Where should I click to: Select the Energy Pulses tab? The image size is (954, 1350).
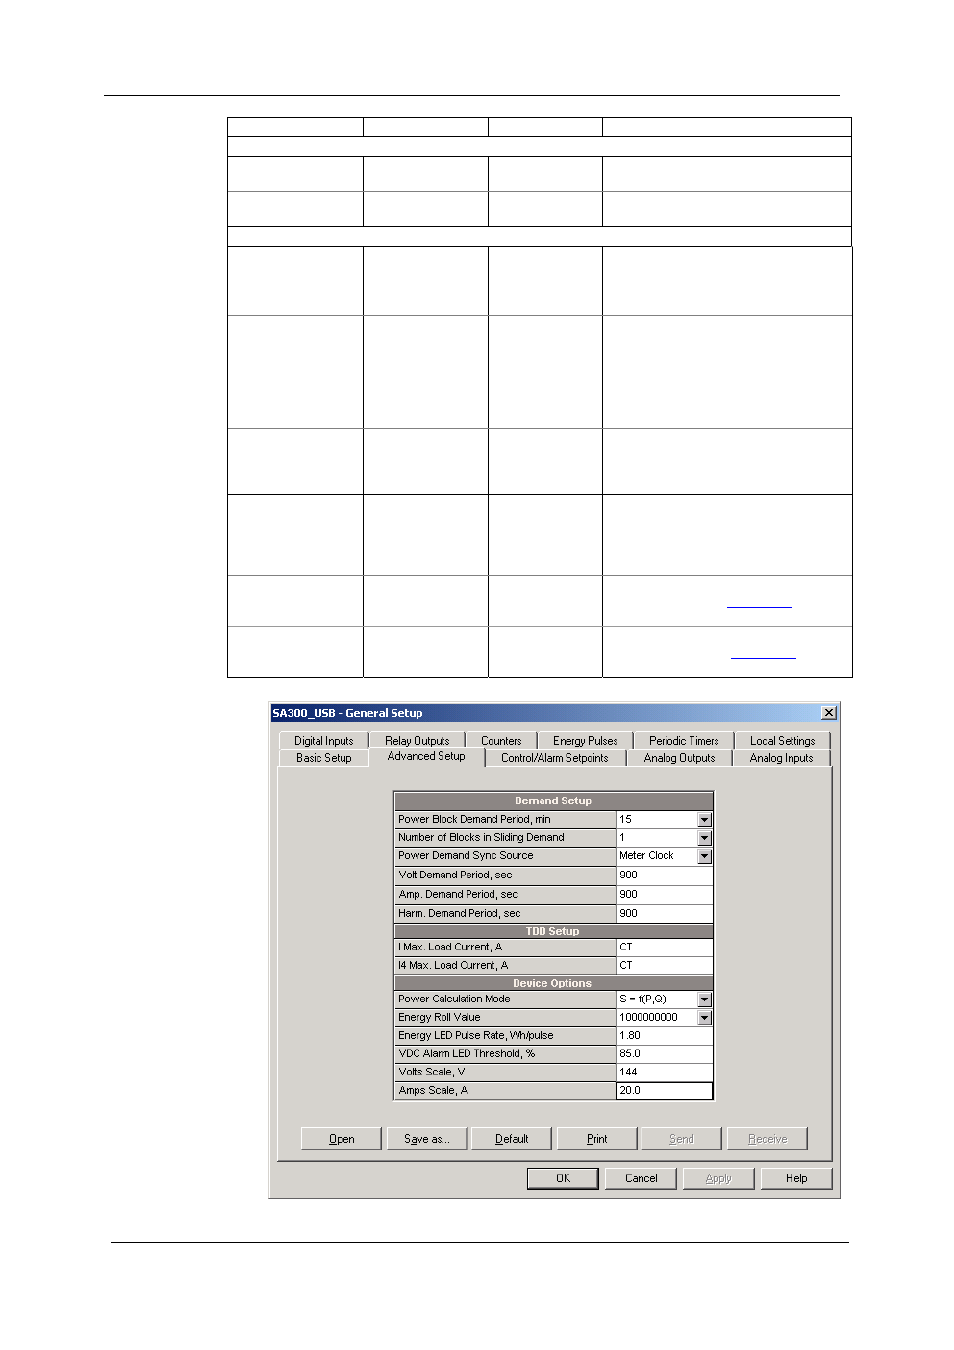[585, 741]
